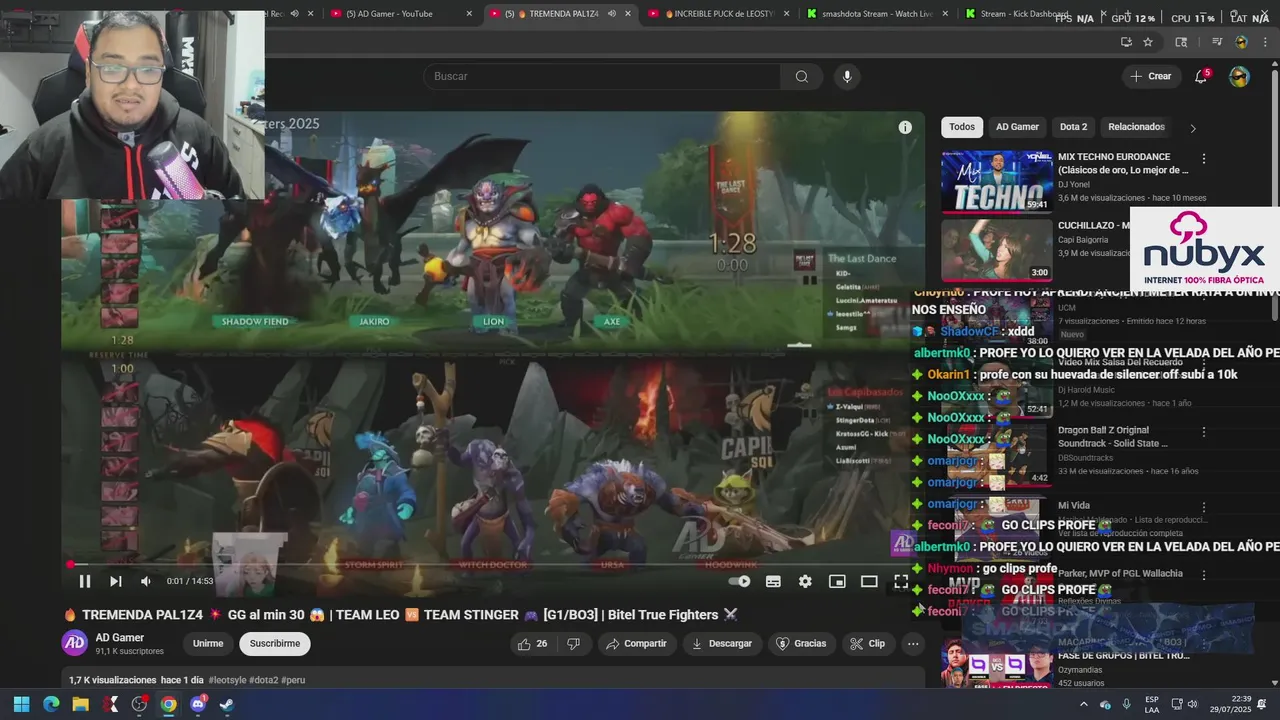
Task: Click the Unirme membership button
Action: 208,643
